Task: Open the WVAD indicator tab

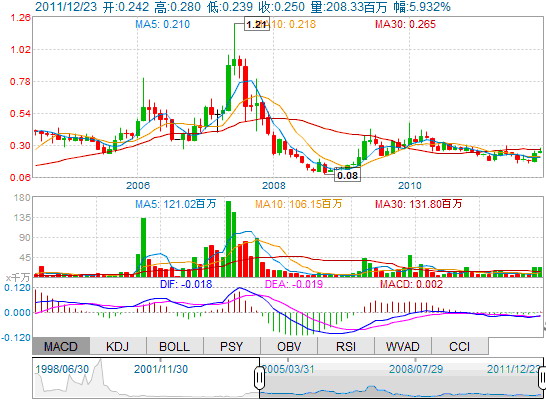Action: coord(403,346)
